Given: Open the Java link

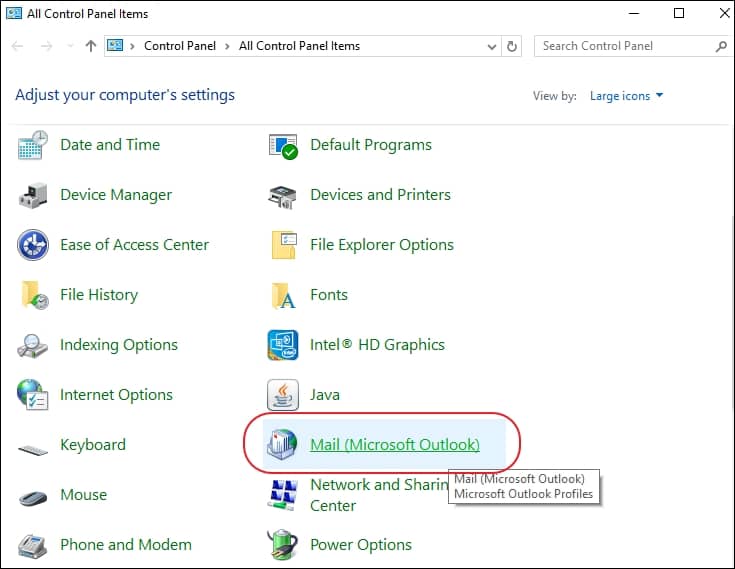Looking at the screenshot, I should [325, 395].
